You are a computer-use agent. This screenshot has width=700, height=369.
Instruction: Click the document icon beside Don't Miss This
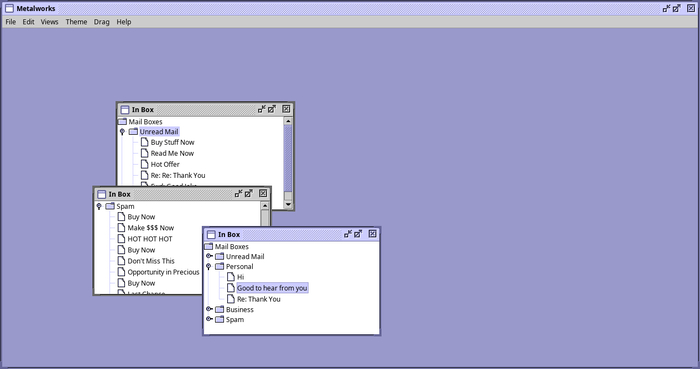tap(121, 261)
